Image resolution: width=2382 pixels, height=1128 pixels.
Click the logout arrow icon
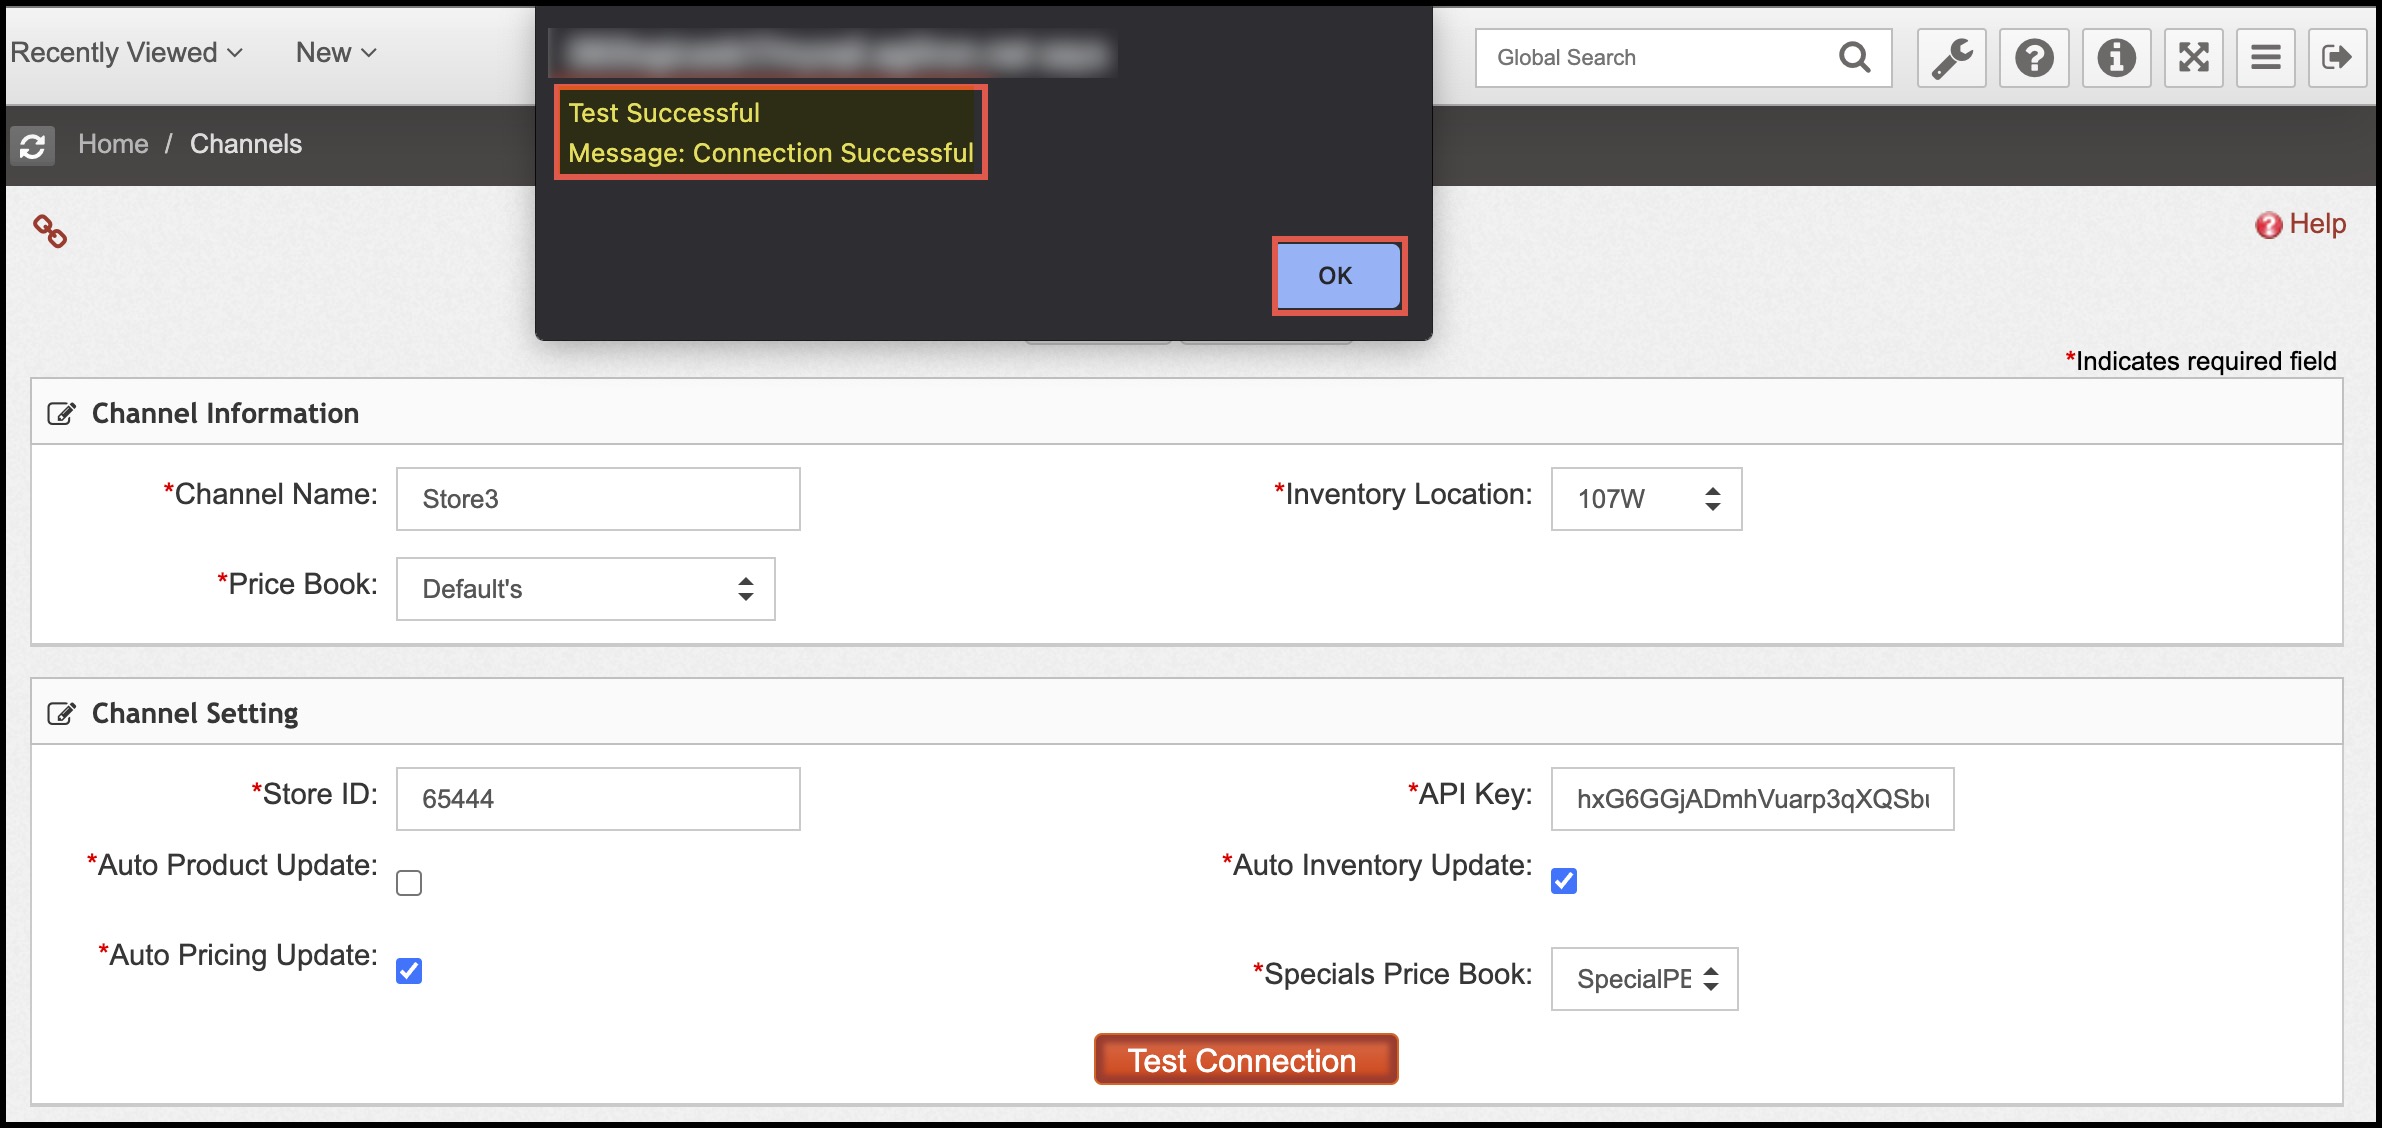click(2337, 58)
